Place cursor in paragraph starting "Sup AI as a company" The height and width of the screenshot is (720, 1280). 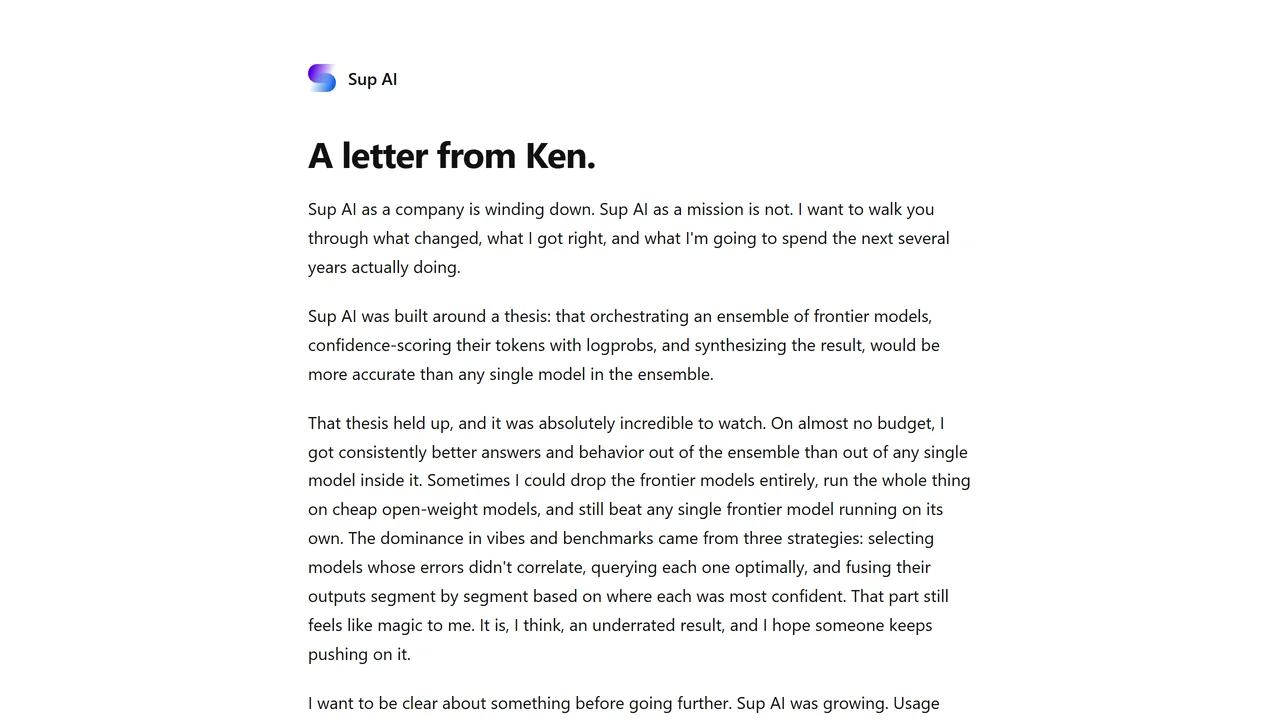(629, 238)
